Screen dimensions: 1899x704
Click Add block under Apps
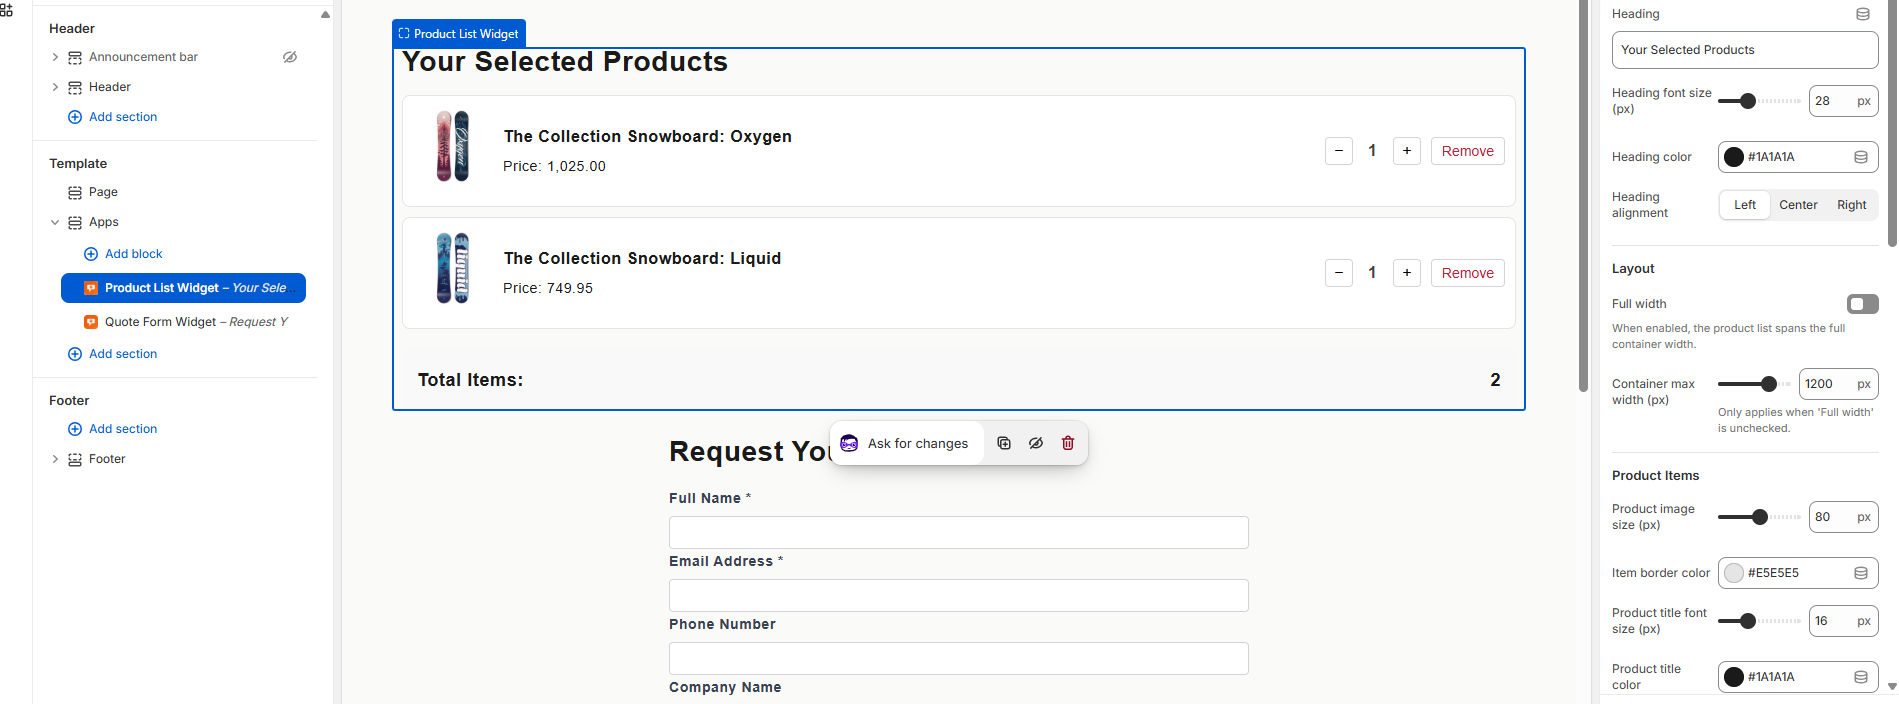pyautogui.click(x=123, y=254)
